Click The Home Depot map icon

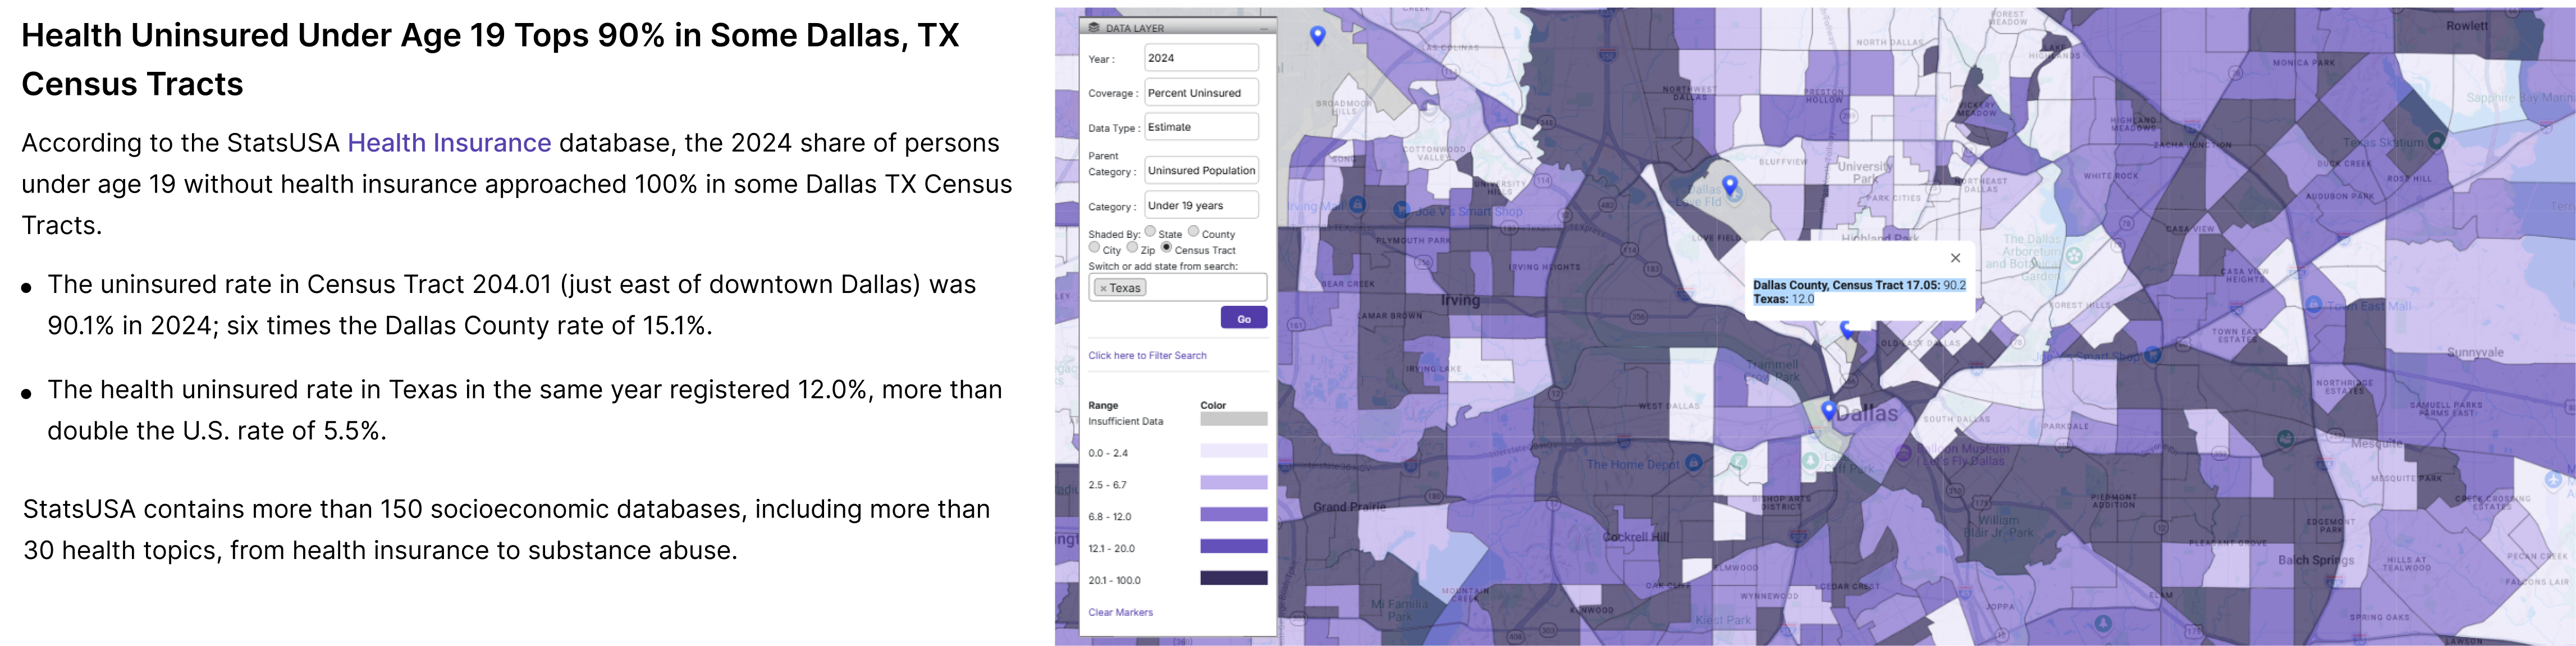pos(1693,463)
